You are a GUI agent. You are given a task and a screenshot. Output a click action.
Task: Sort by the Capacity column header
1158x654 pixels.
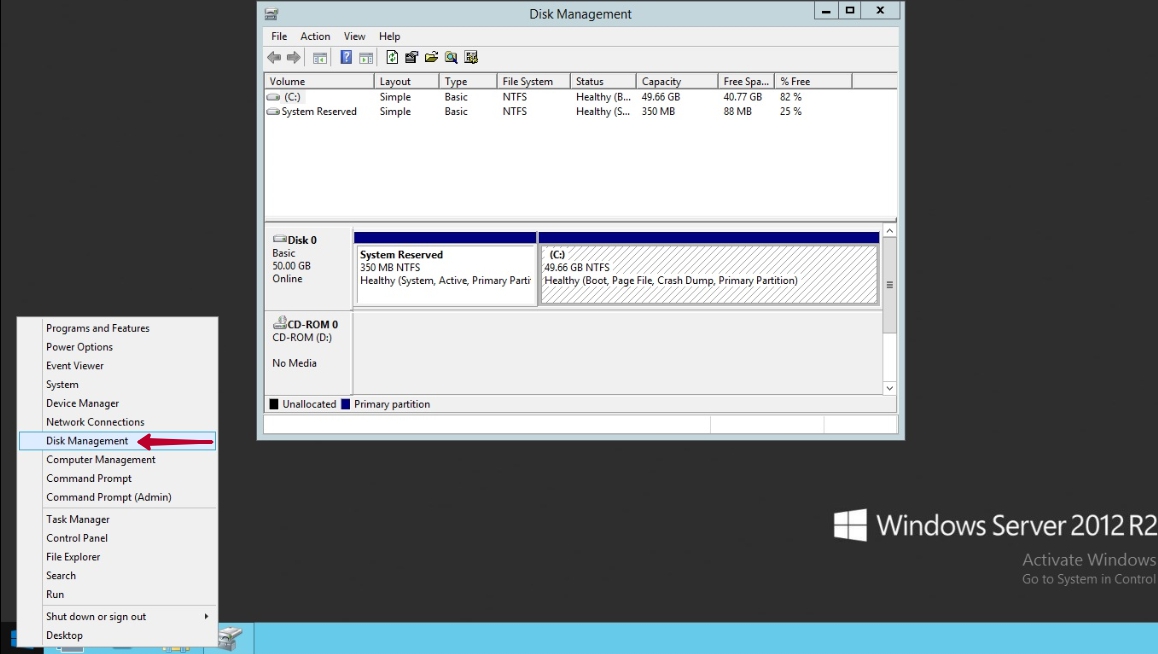(x=661, y=81)
